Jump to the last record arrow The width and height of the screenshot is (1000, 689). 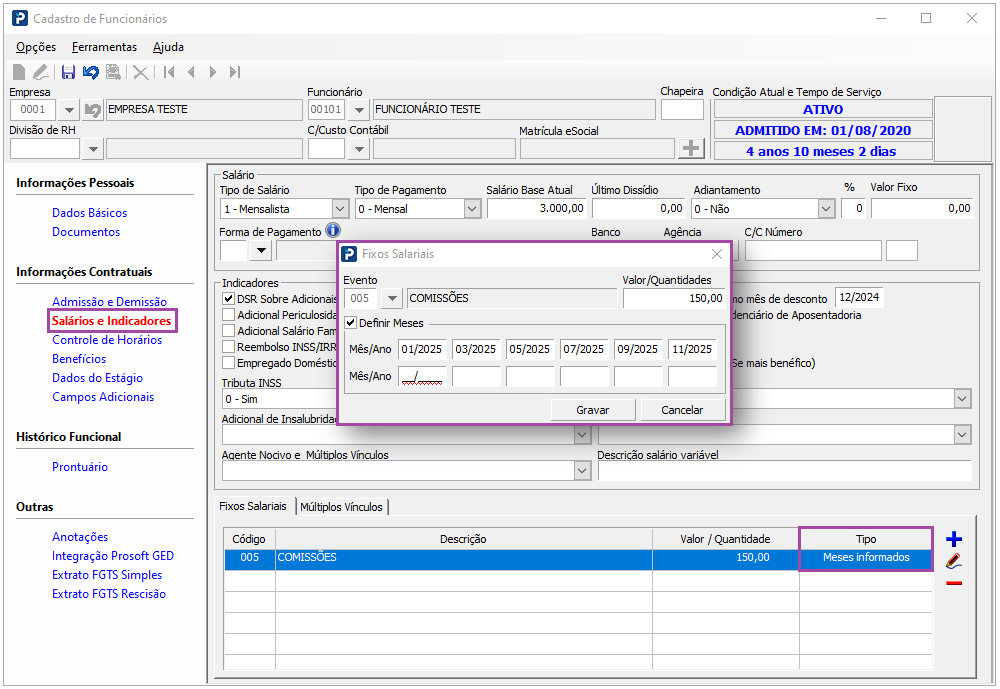coord(235,72)
